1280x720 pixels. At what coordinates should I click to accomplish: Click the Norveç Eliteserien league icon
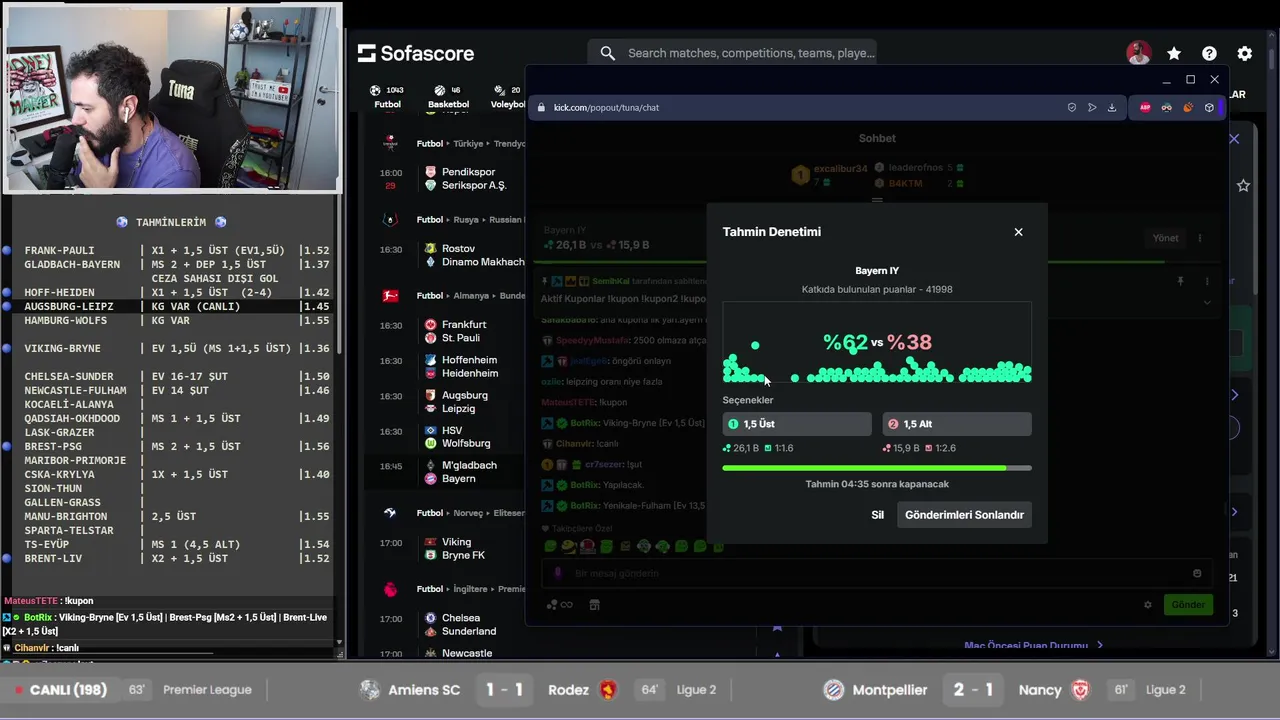[x=391, y=513]
